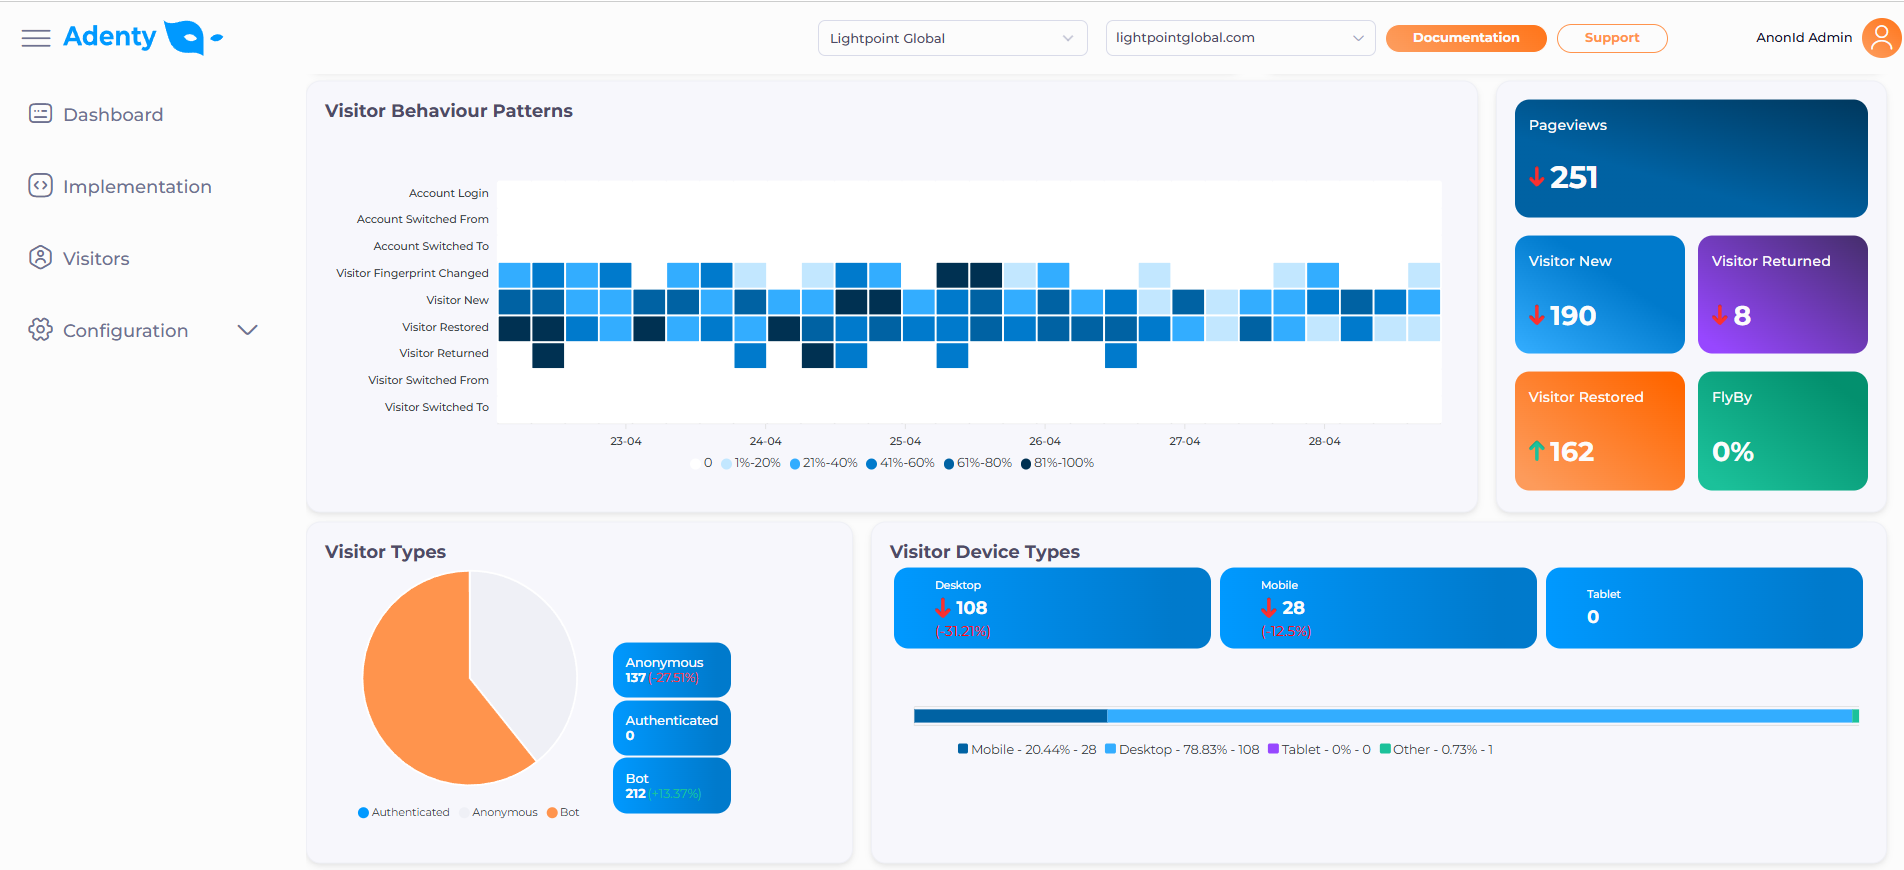The width and height of the screenshot is (1904, 870).
Task: Click the Authenticated 0 visitor type tile
Action: click(x=672, y=728)
